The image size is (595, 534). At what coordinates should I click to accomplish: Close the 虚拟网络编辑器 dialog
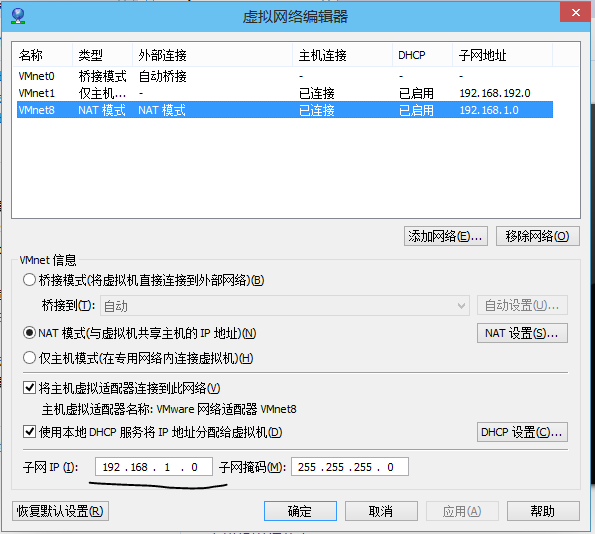pyautogui.click(x=575, y=13)
